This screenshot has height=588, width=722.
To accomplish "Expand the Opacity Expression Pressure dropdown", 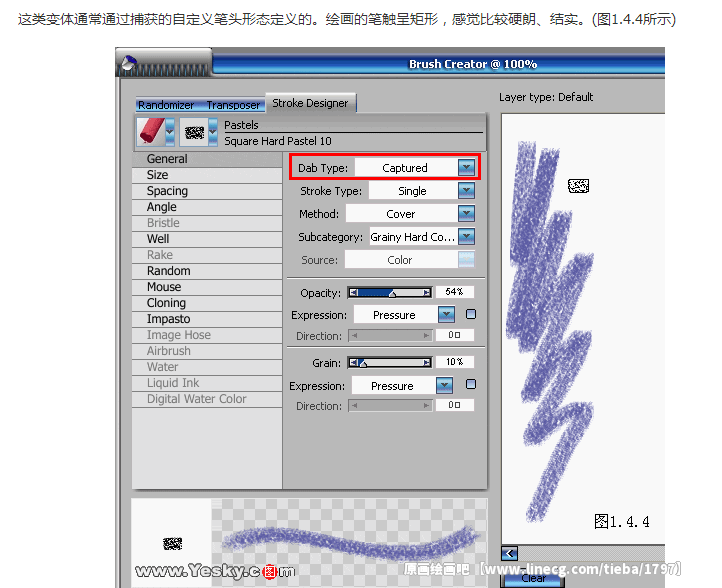I will pyautogui.click(x=446, y=315).
